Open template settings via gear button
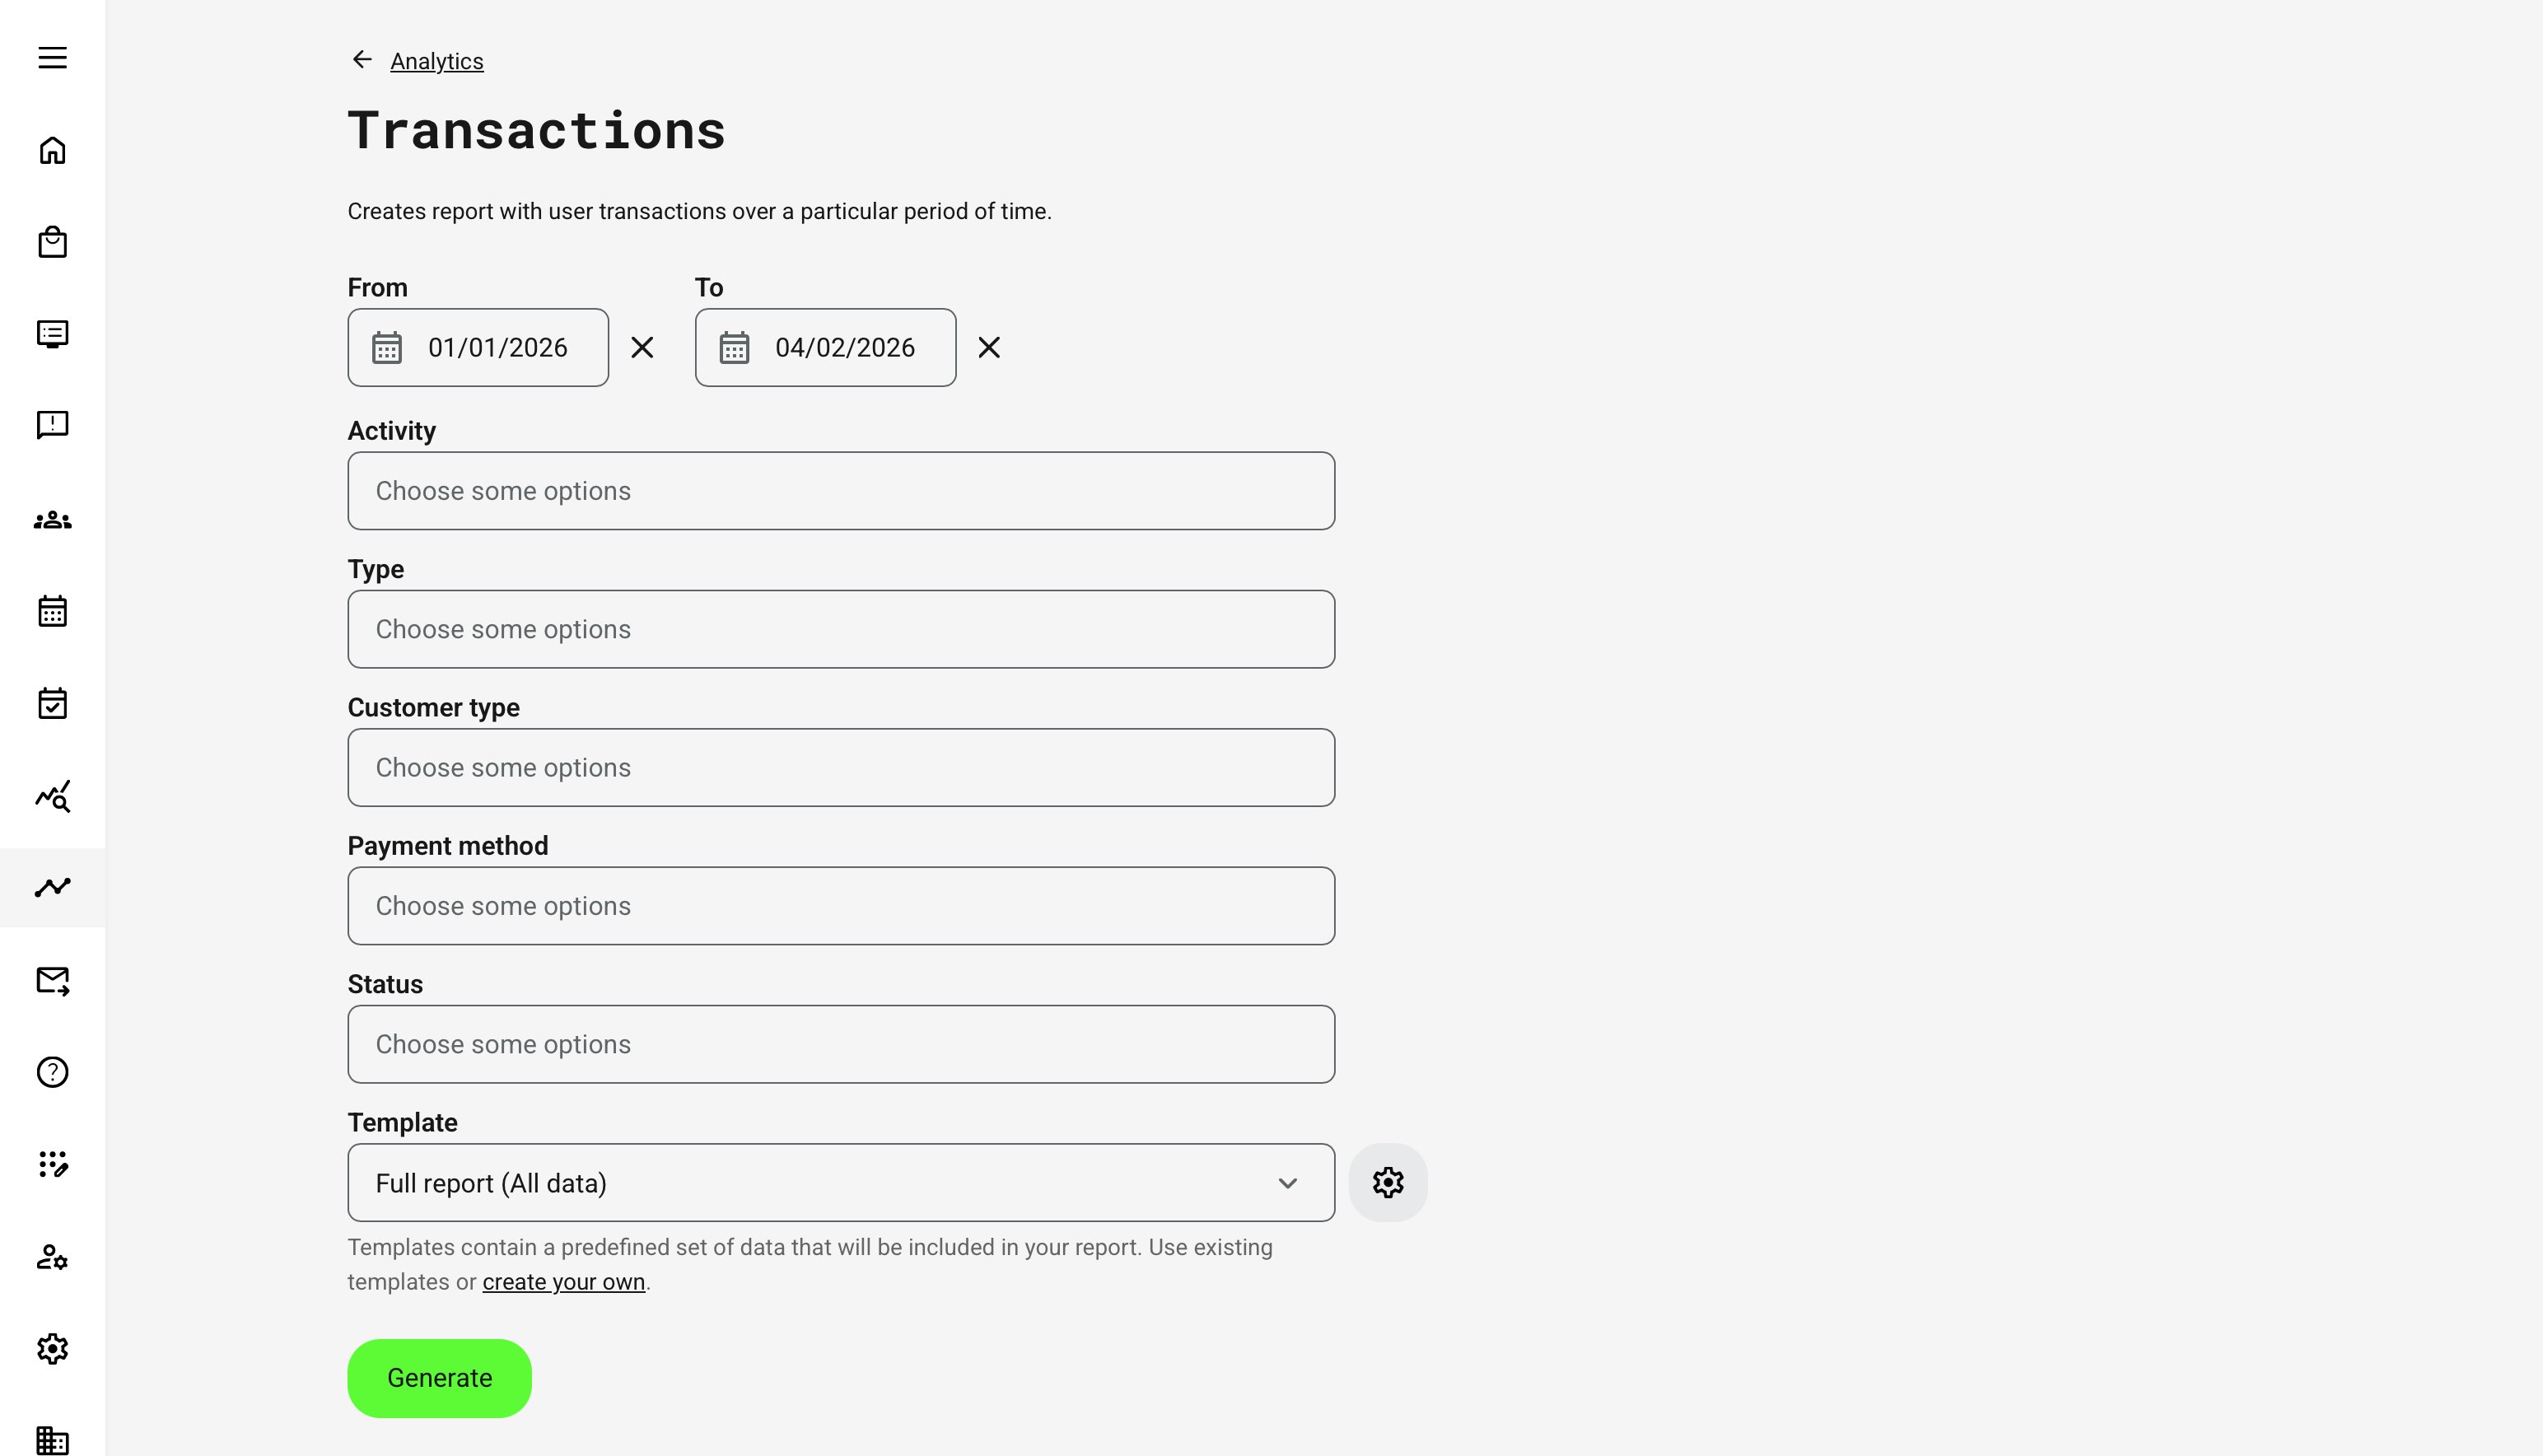 pos(1388,1181)
